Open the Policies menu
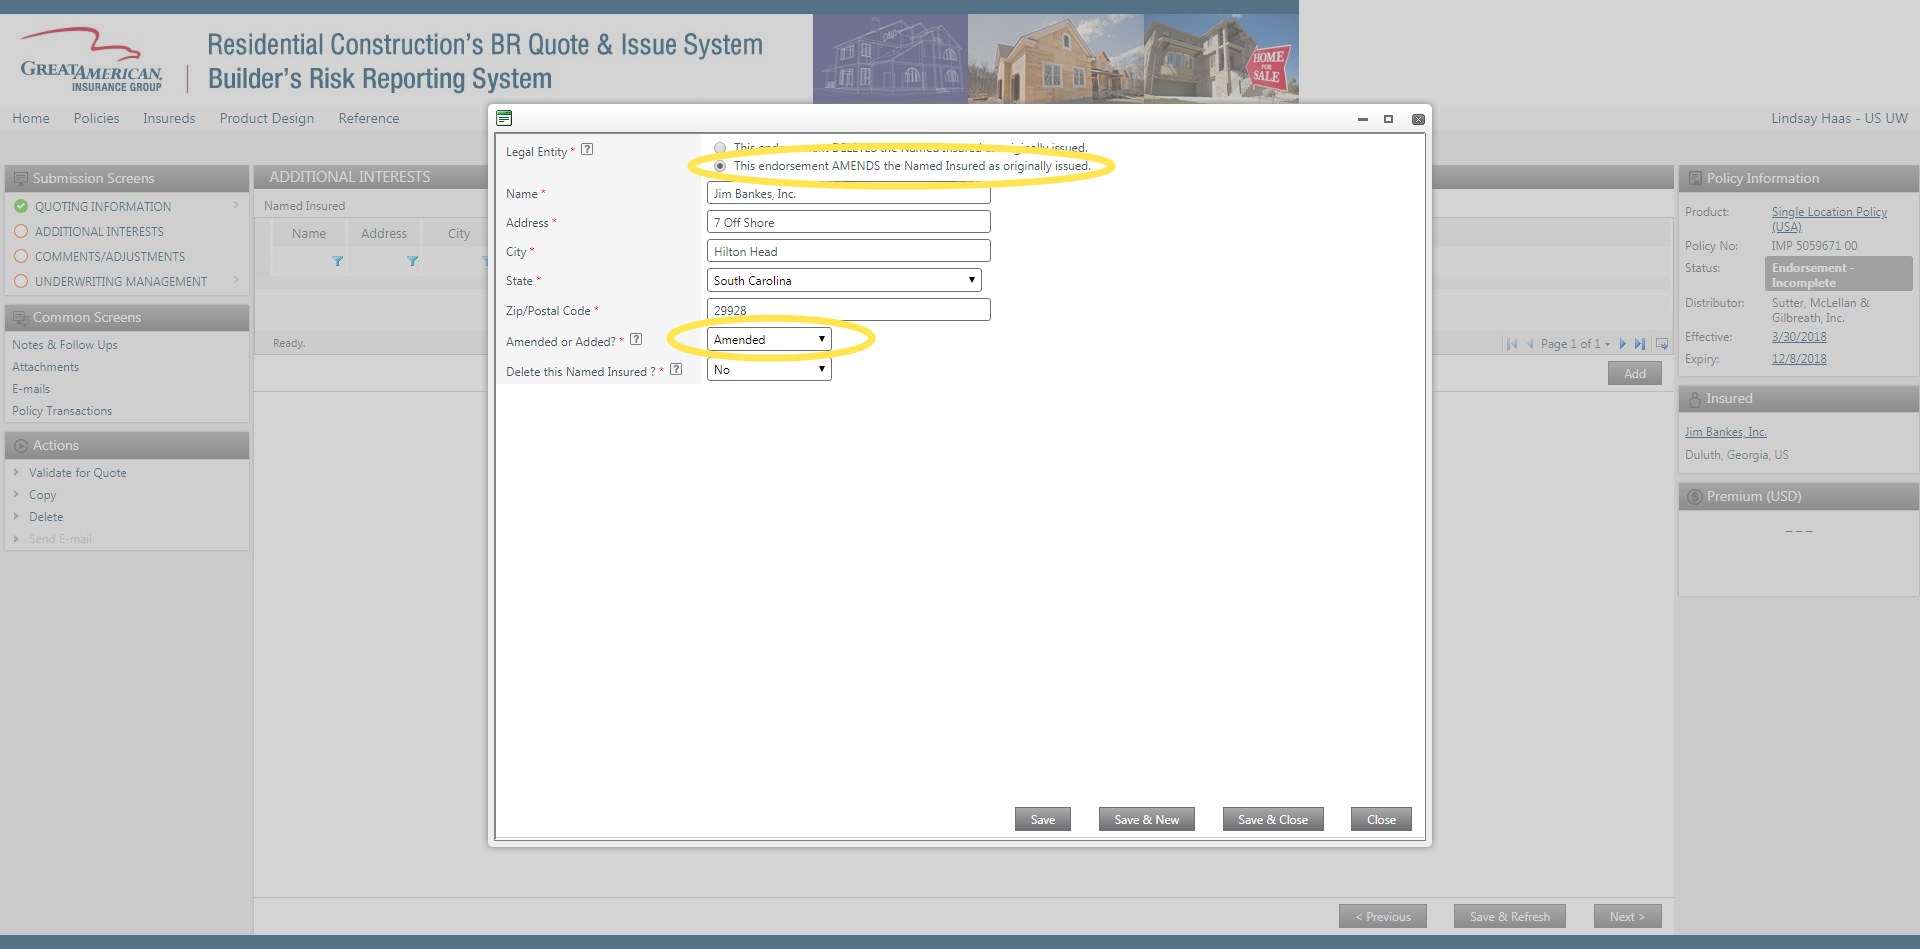 click(96, 118)
